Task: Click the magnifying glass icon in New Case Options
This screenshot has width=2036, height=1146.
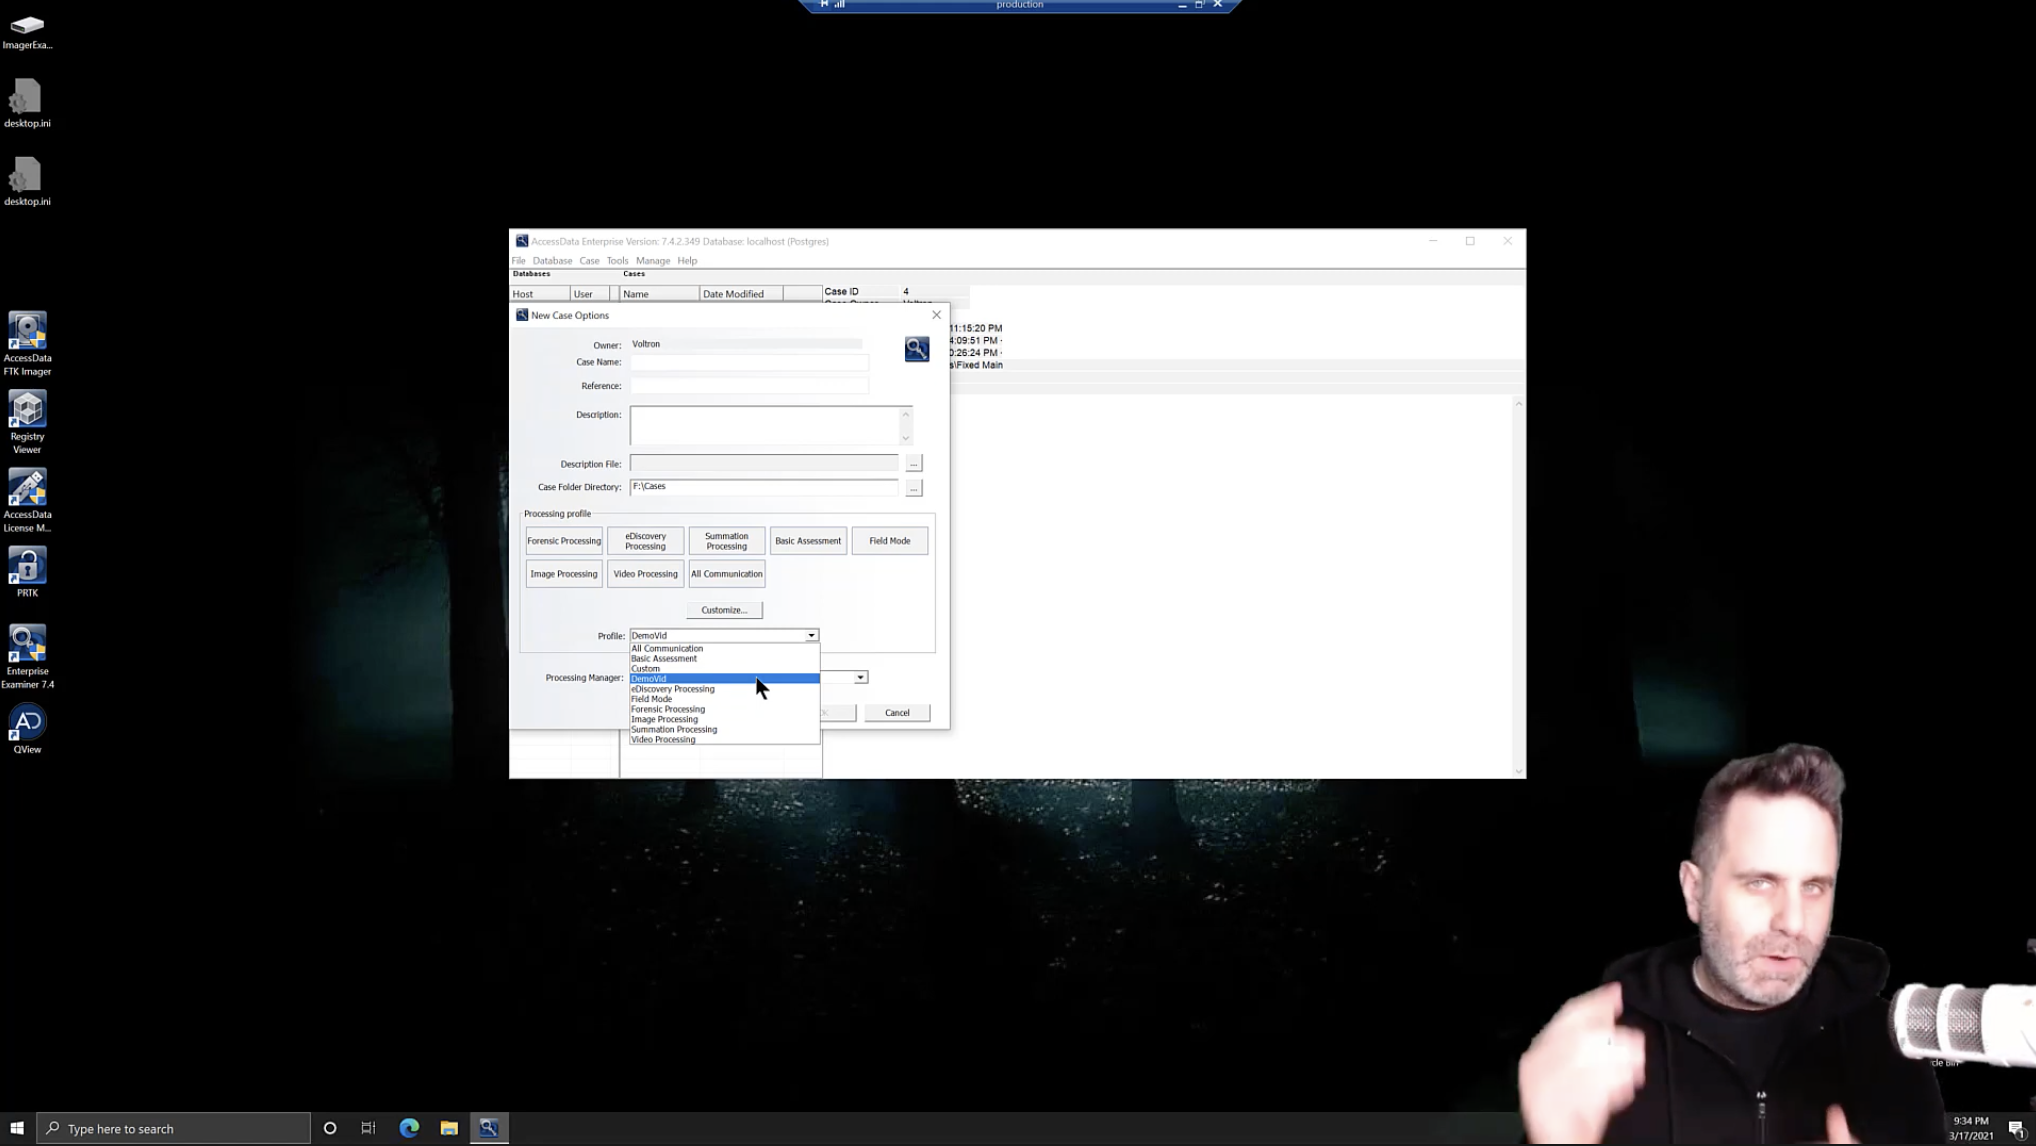Action: click(916, 348)
